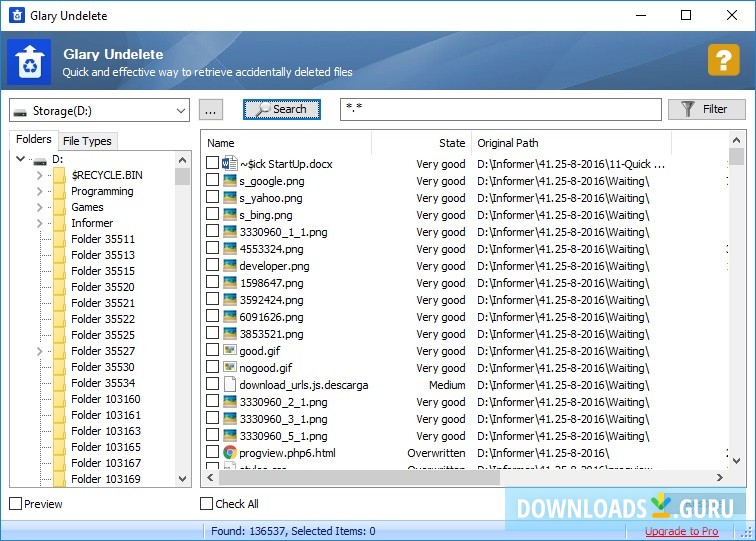Expand the Programming folder node
The height and width of the screenshot is (541, 756).
(40, 191)
